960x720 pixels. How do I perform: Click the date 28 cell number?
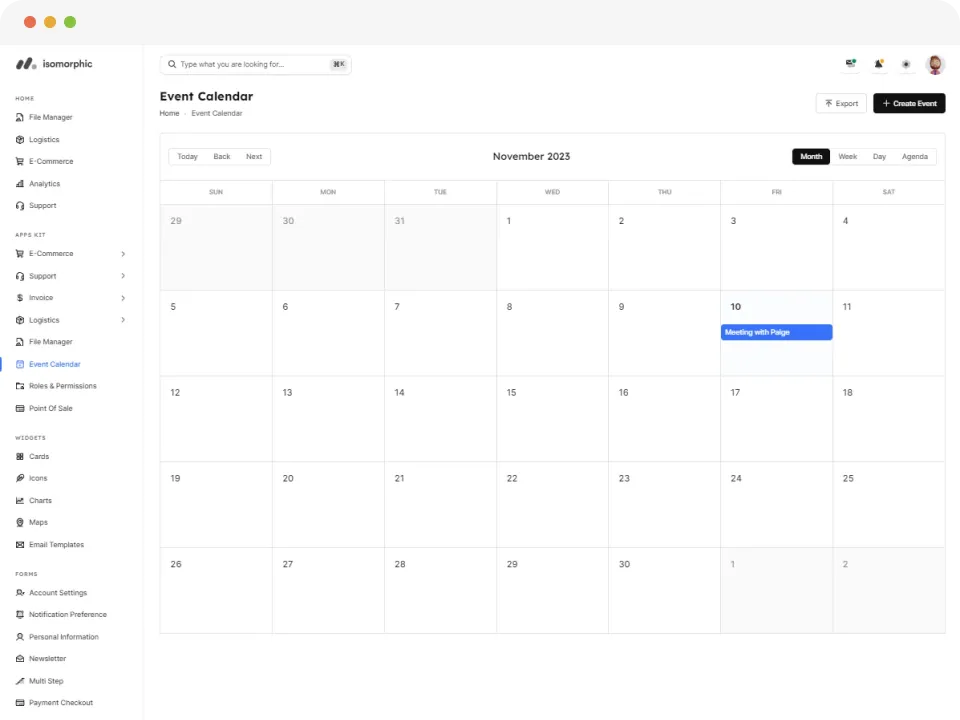tap(400, 564)
